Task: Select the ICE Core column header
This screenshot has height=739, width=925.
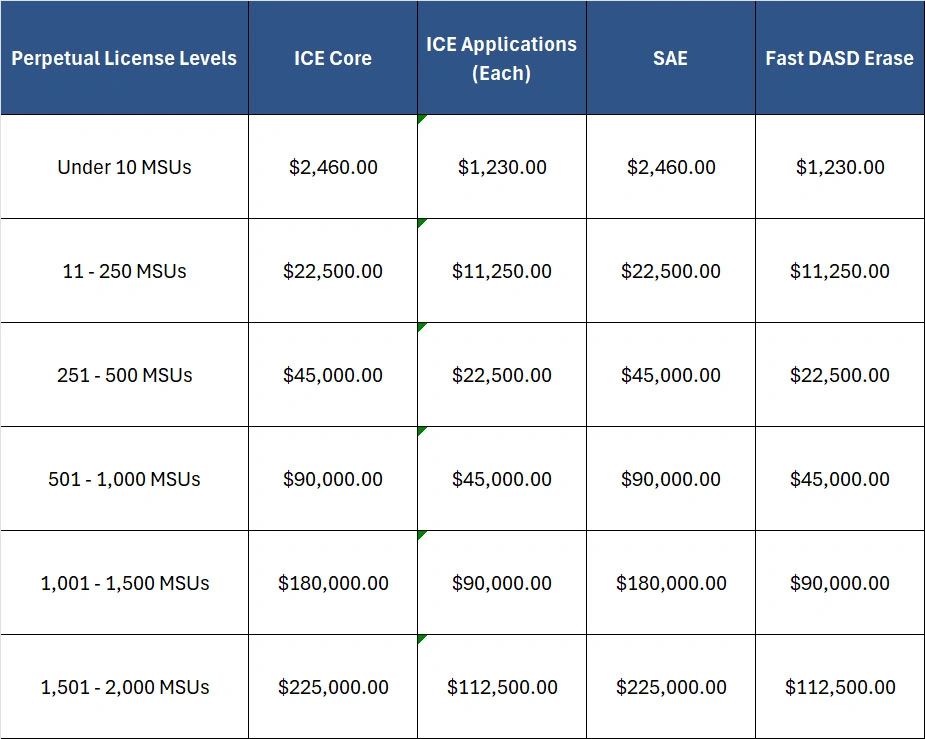Action: 333,58
